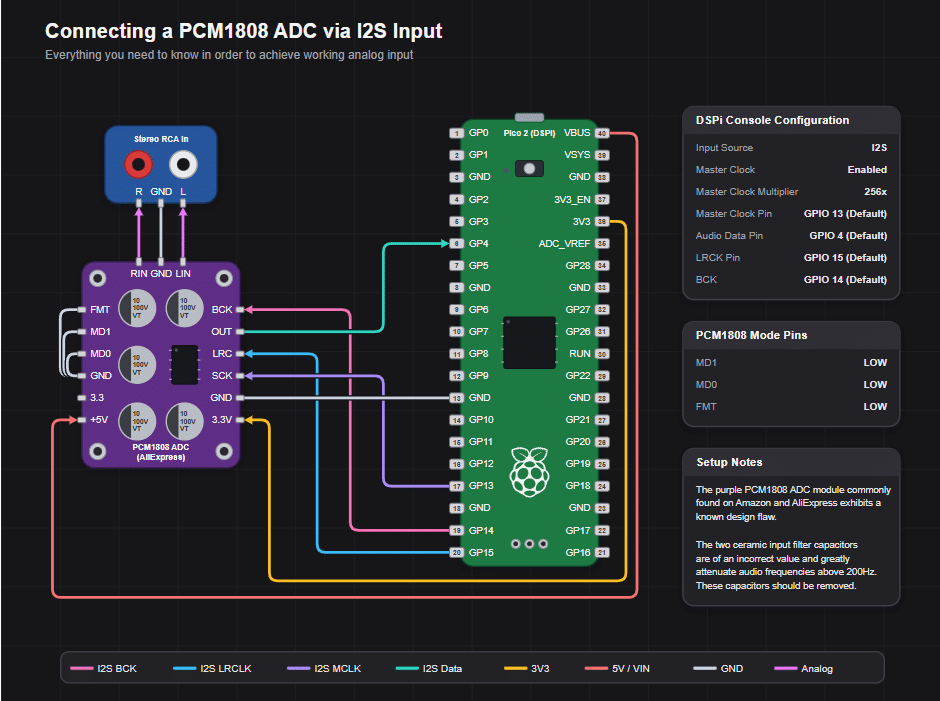Image resolution: width=940 pixels, height=701 pixels.
Task: Click the SCK pin label on the PCM1808 board
Action: tap(222, 375)
